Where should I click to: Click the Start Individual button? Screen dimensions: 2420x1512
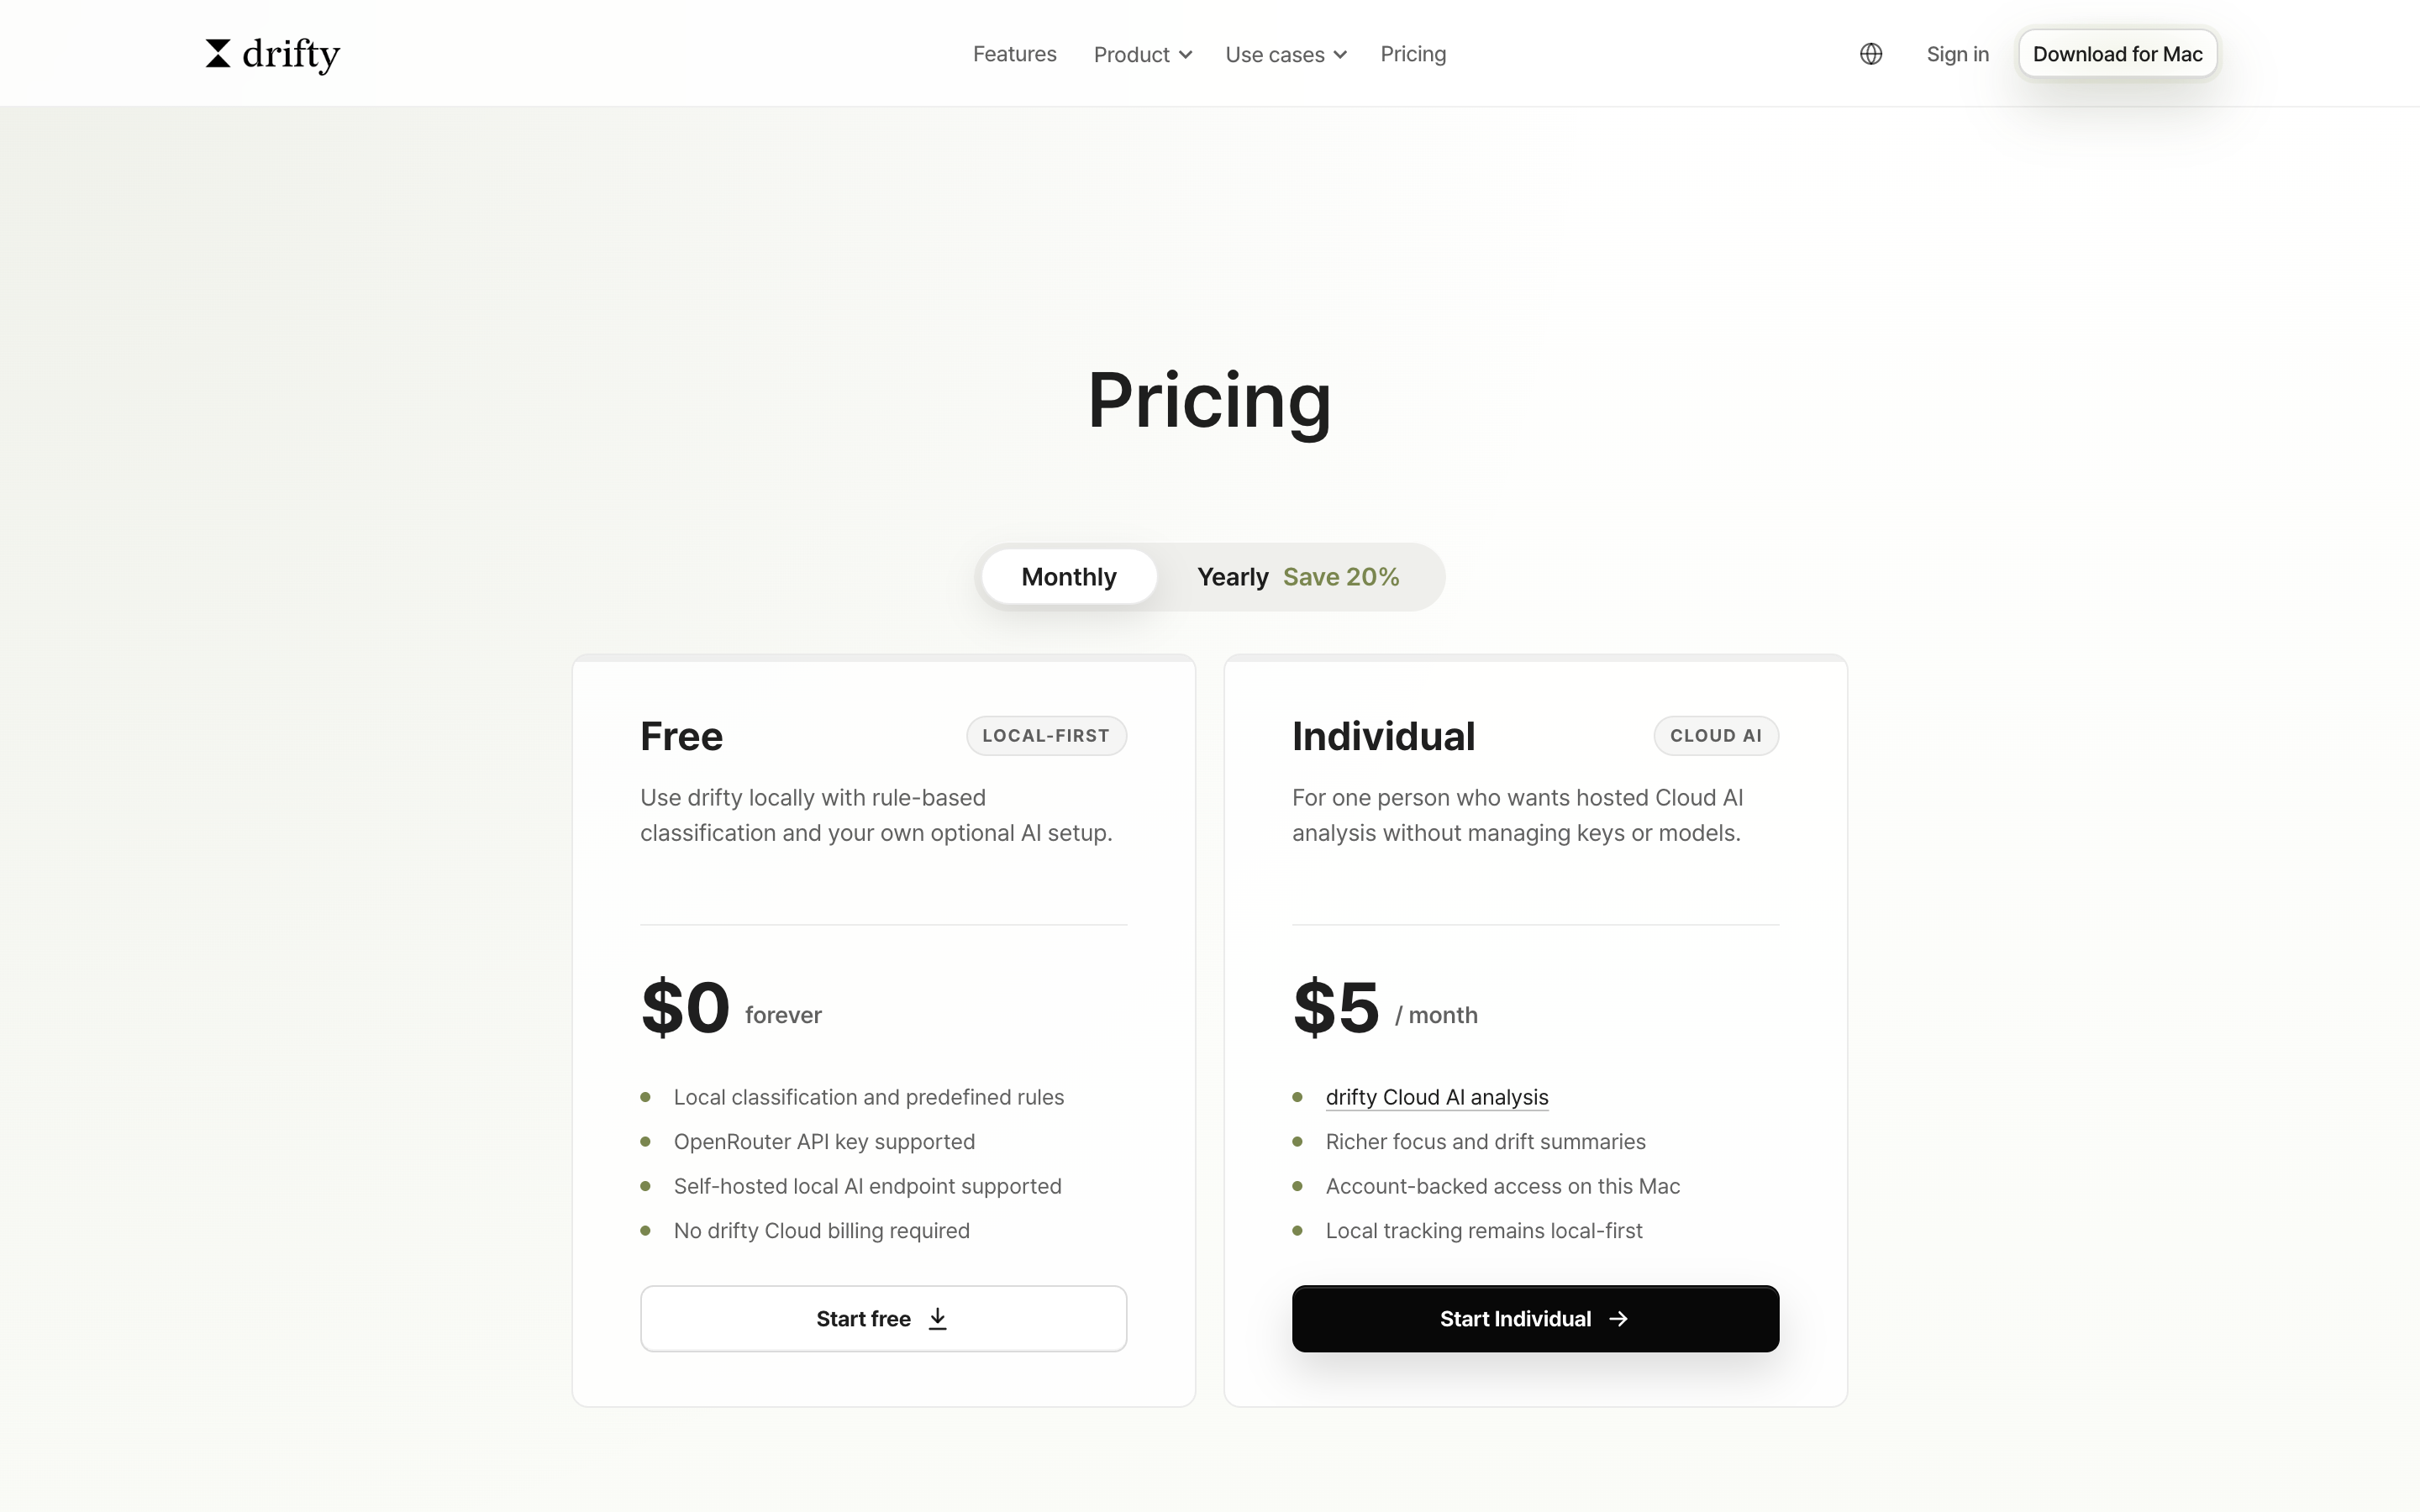click(1535, 1319)
